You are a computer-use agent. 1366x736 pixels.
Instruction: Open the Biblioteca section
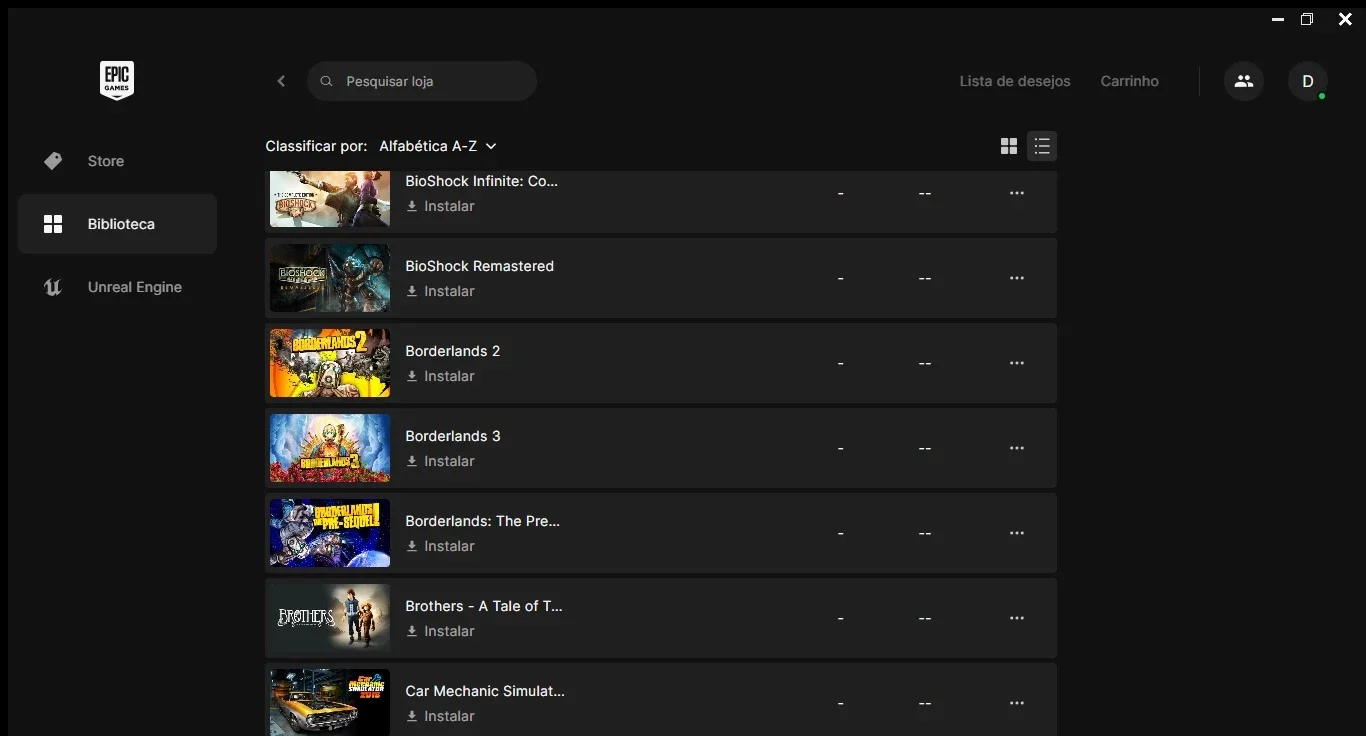(117, 224)
